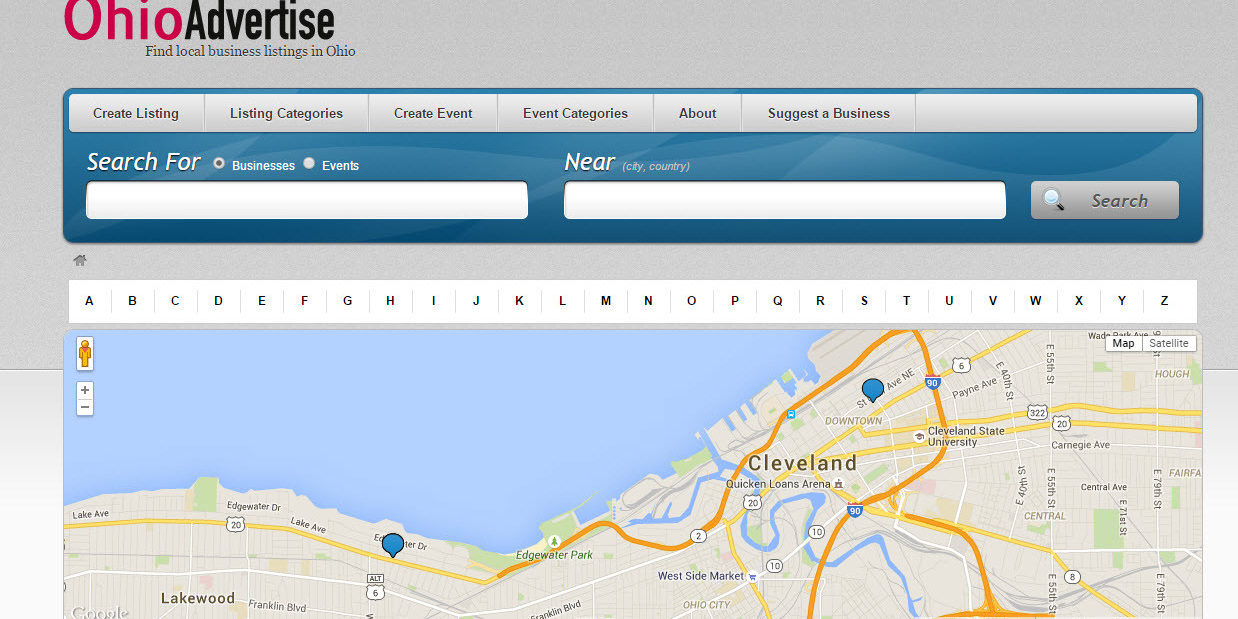Click the home breadcrumb icon
Screen dimensions: 1238x619
(80, 261)
